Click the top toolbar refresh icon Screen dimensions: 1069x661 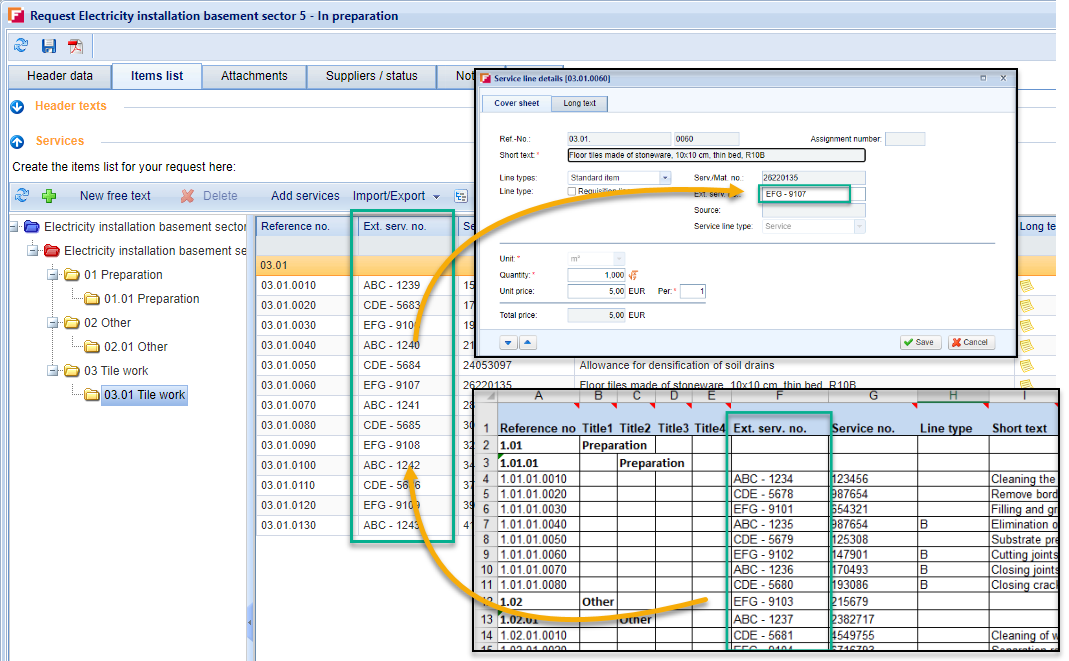coord(21,46)
